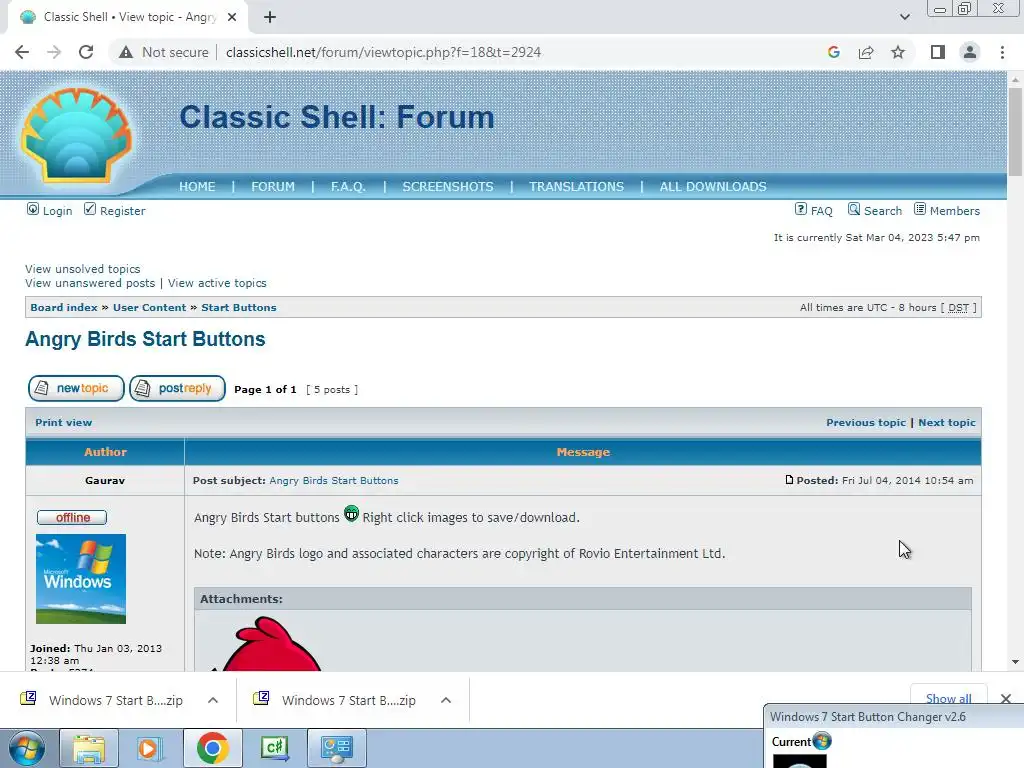The width and height of the screenshot is (1024, 768).
Task: Click the Chrome taskbar icon
Action: (212, 748)
